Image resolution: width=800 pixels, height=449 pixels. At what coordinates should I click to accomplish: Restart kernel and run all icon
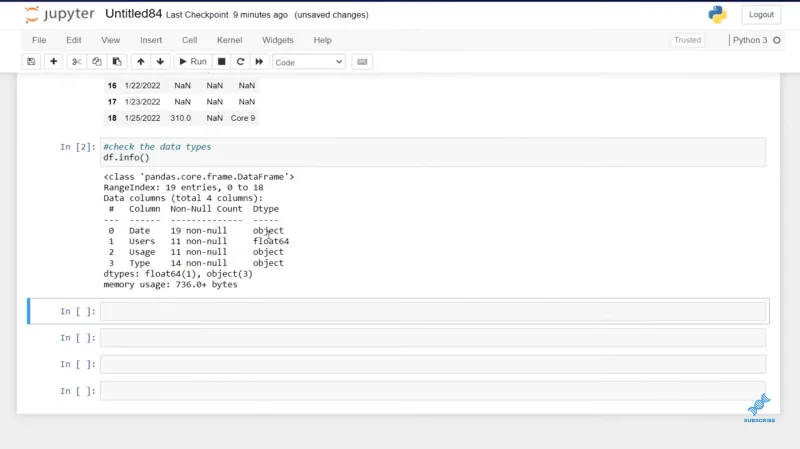click(x=259, y=62)
